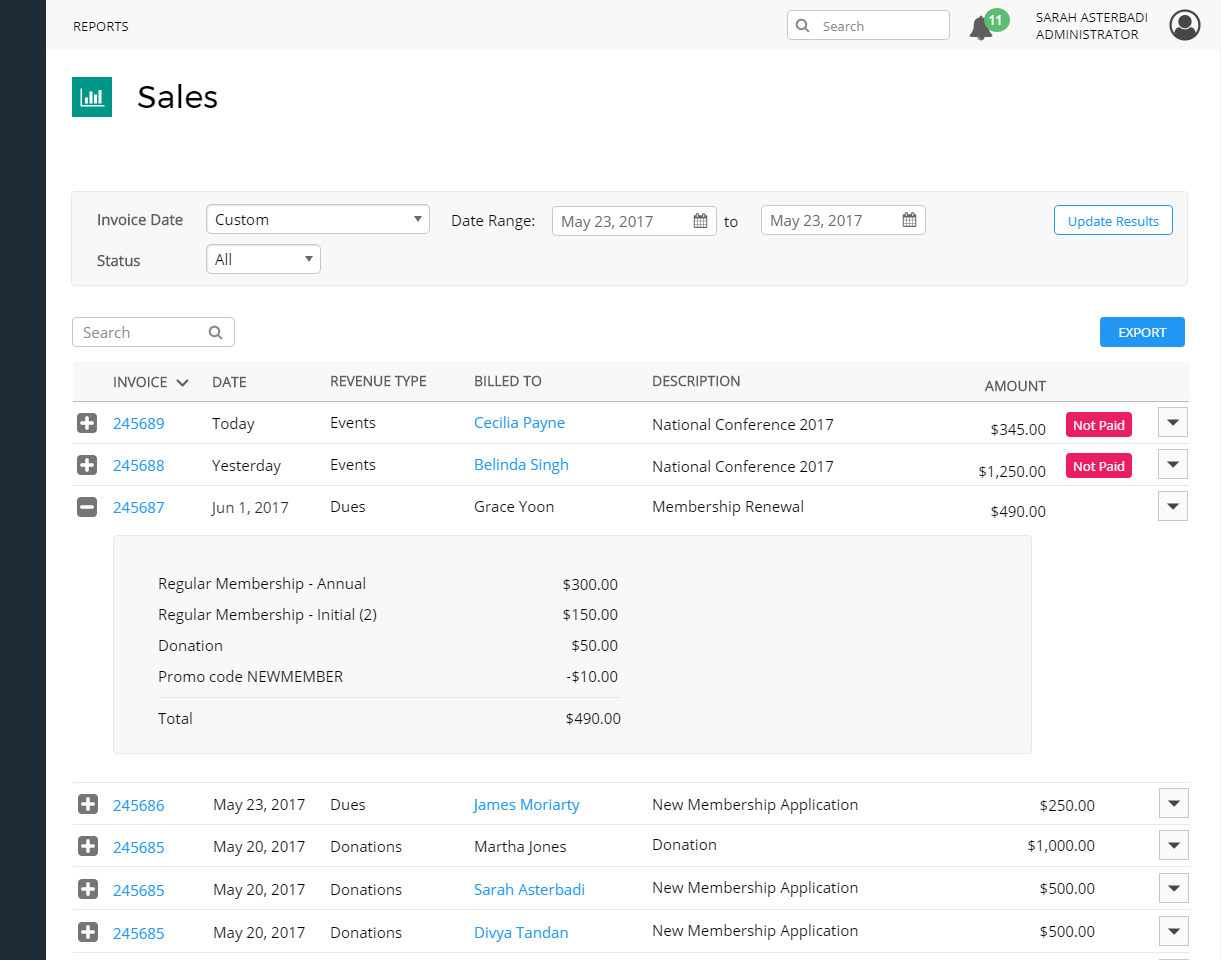Open the Belinda Singh billed-to link
The height and width of the screenshot is (960, 1221).
521,465
